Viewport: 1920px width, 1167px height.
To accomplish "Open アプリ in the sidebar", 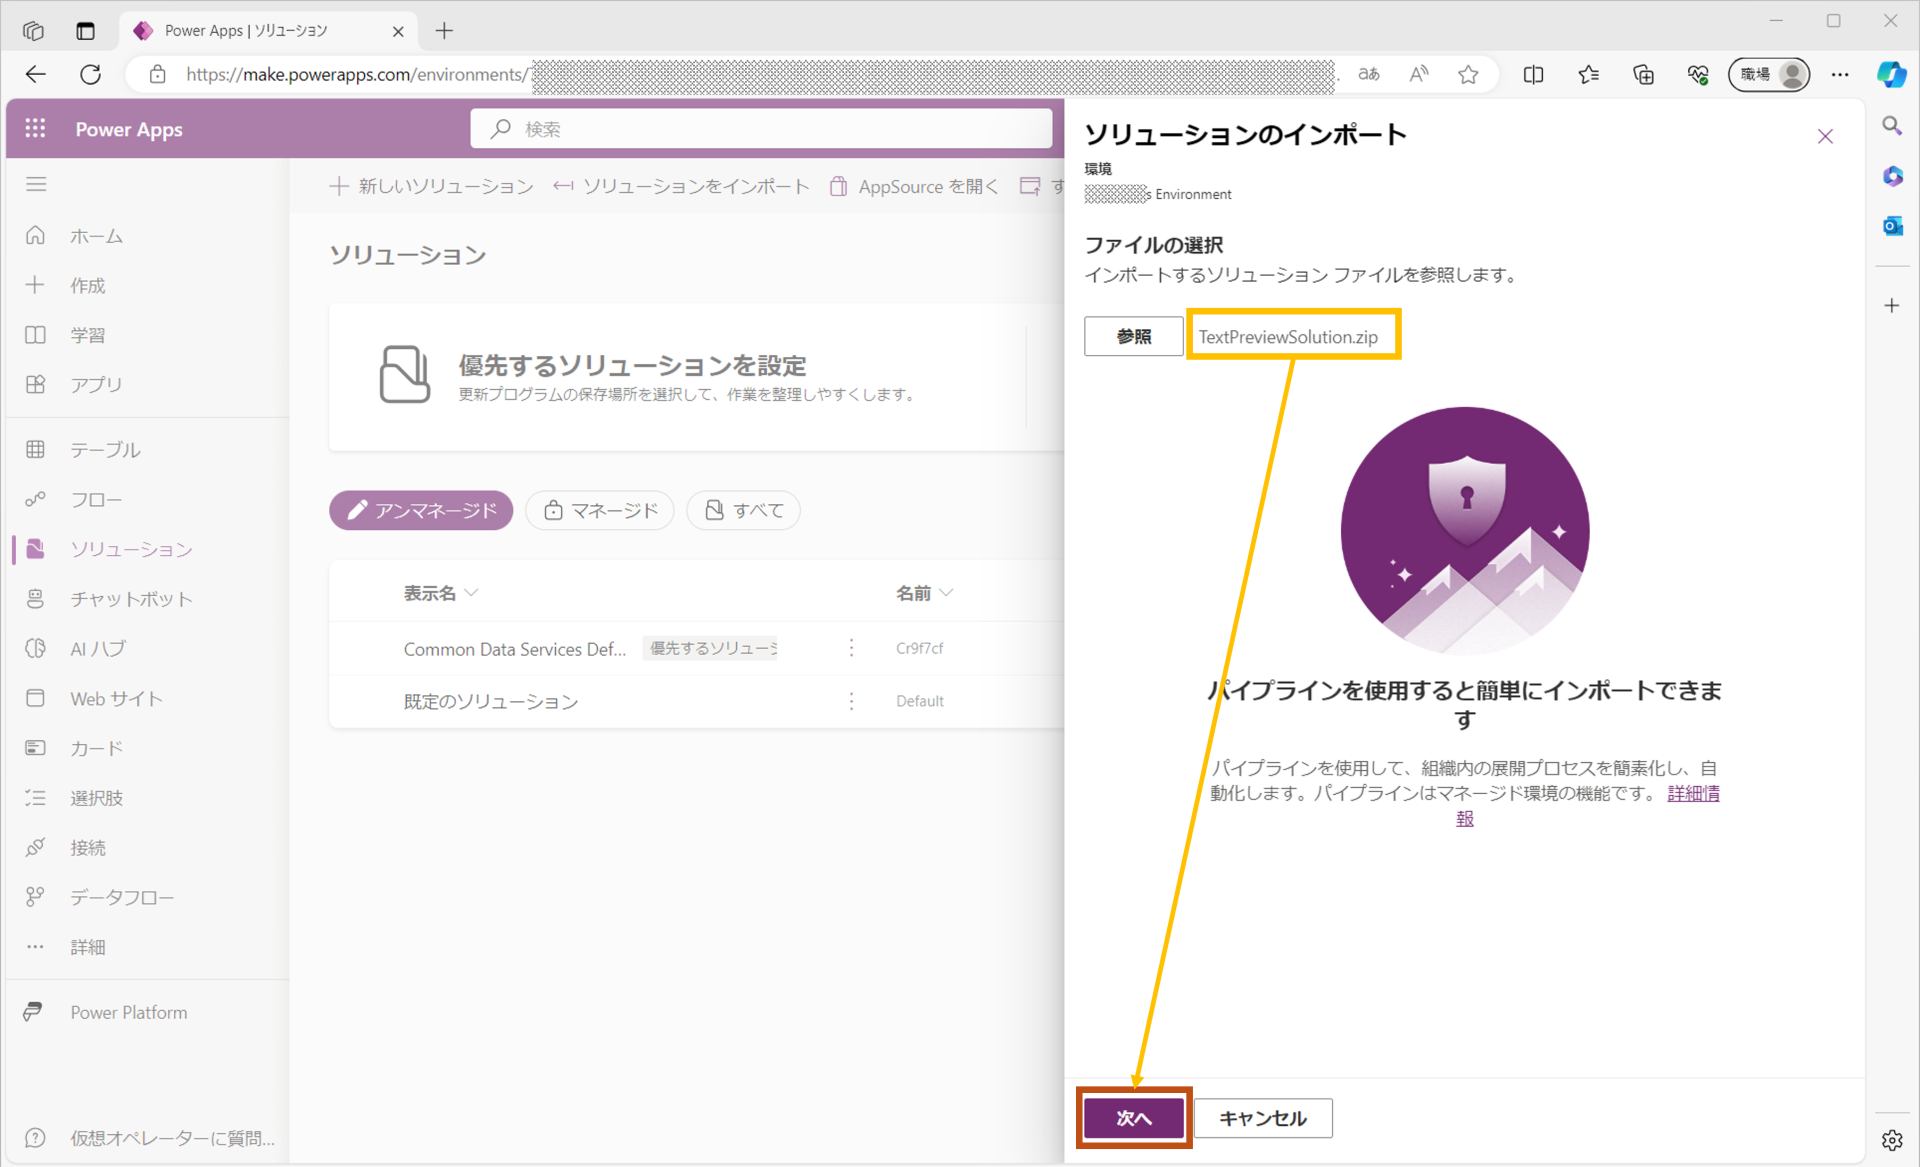I will [96, 385].
